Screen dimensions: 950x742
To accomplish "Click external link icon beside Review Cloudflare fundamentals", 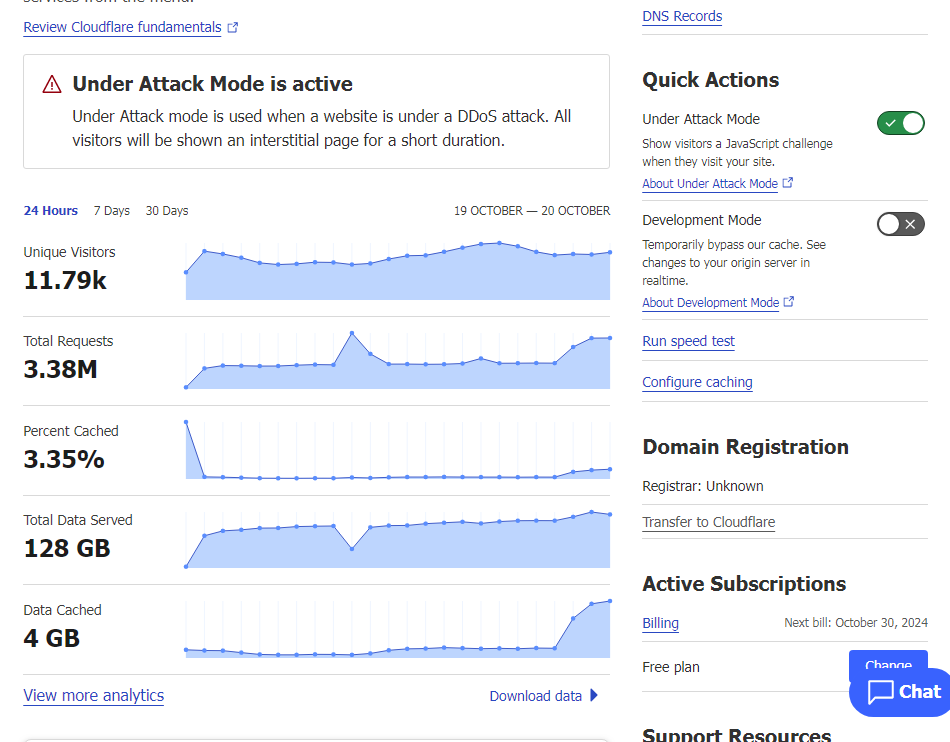I will click(233, 27).
